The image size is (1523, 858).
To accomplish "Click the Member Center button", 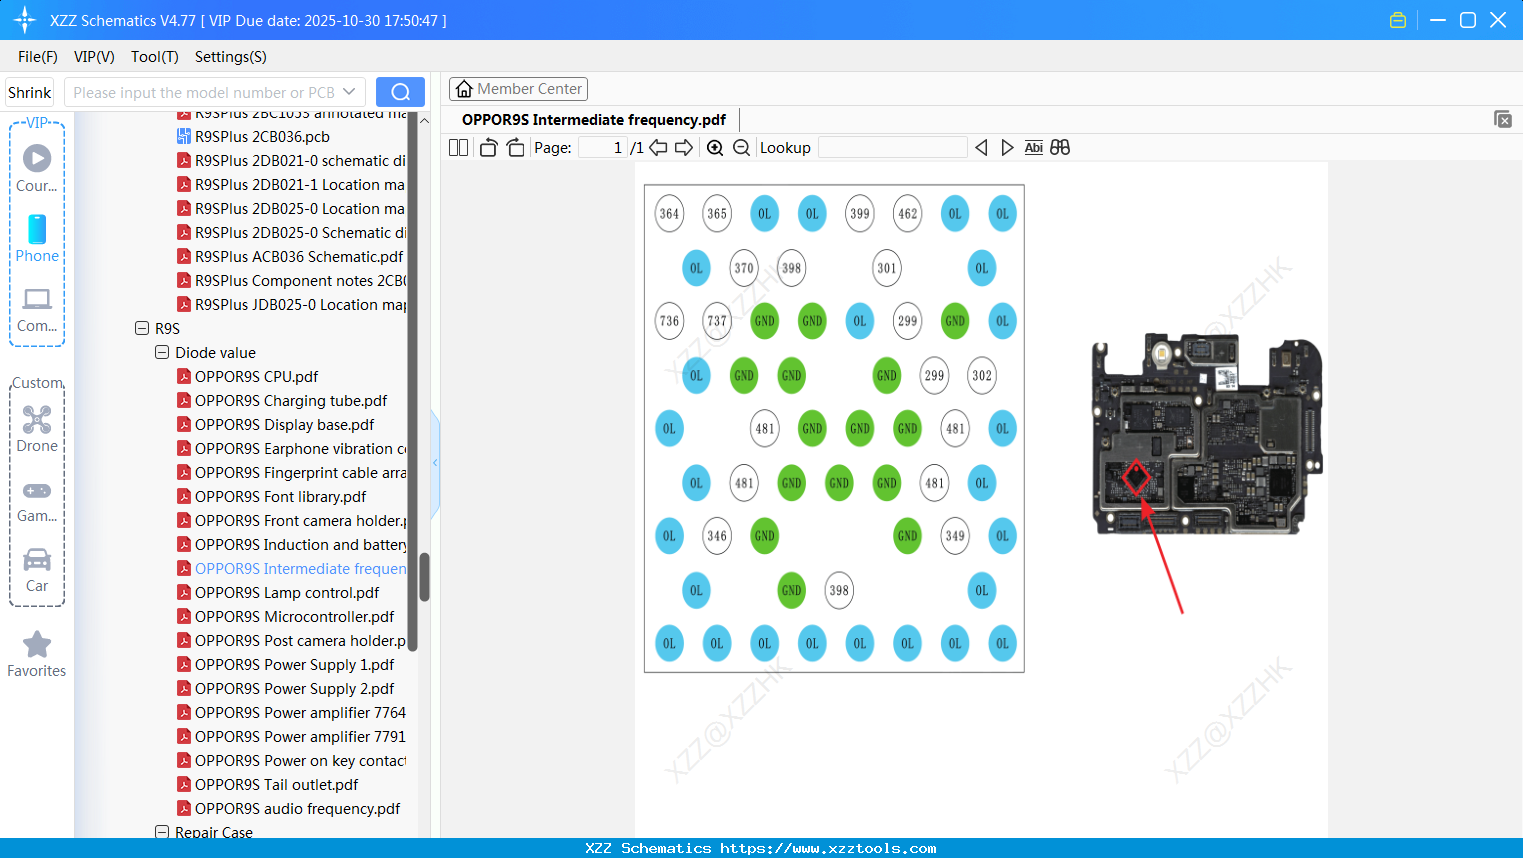I will tap(518, 89).
